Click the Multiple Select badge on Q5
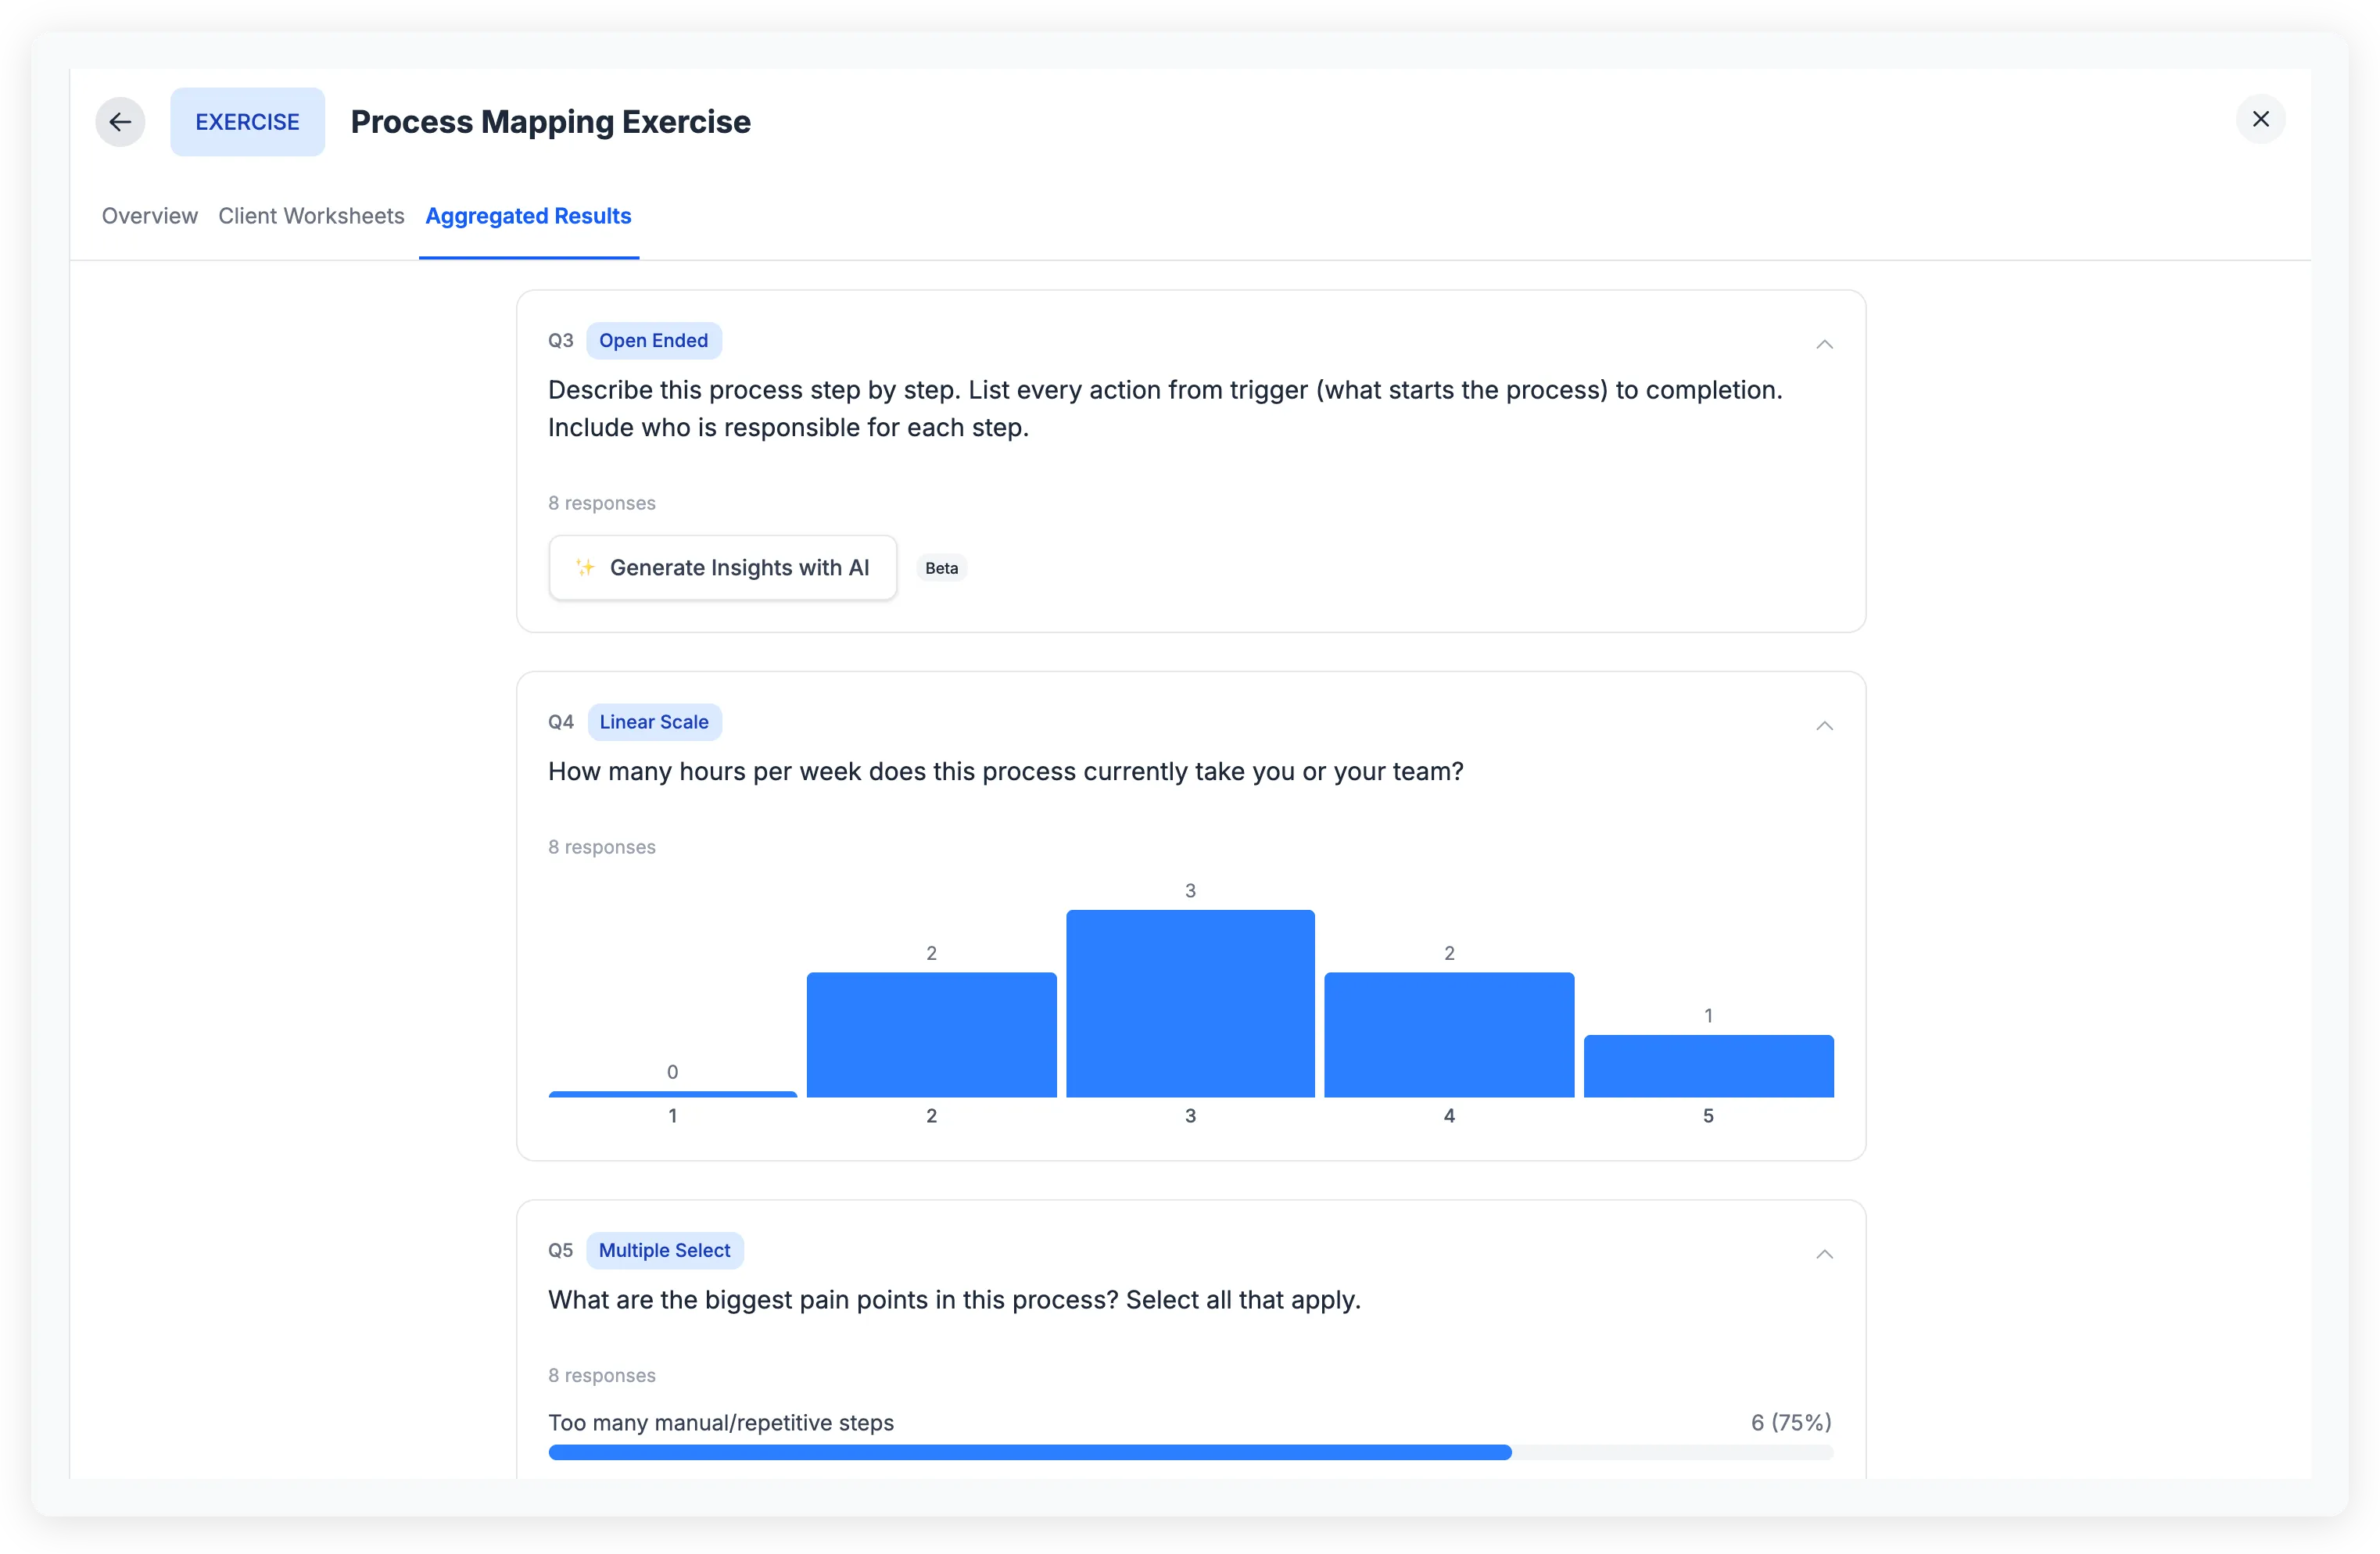The image size is (2380, 1554). tap(664, 1250)
